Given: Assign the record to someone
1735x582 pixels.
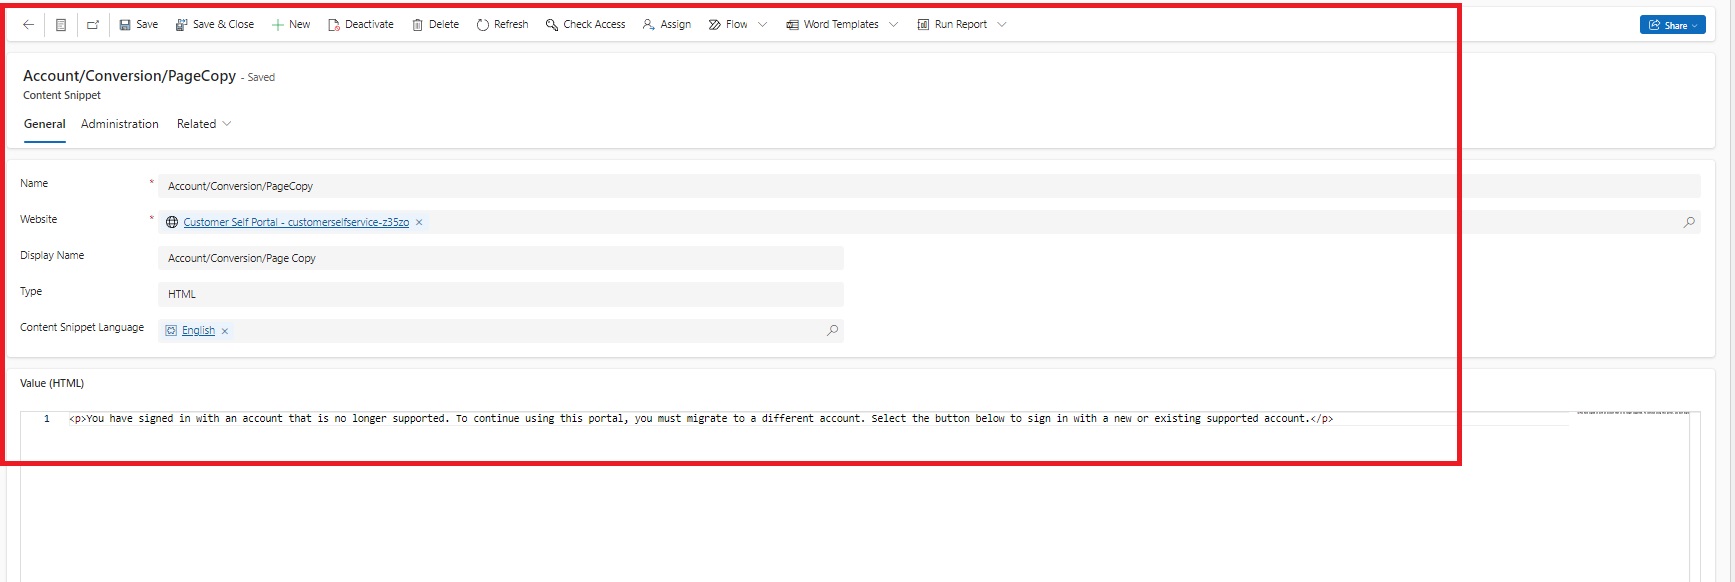Looking at the screenshot, I should (x=667, y=25).
